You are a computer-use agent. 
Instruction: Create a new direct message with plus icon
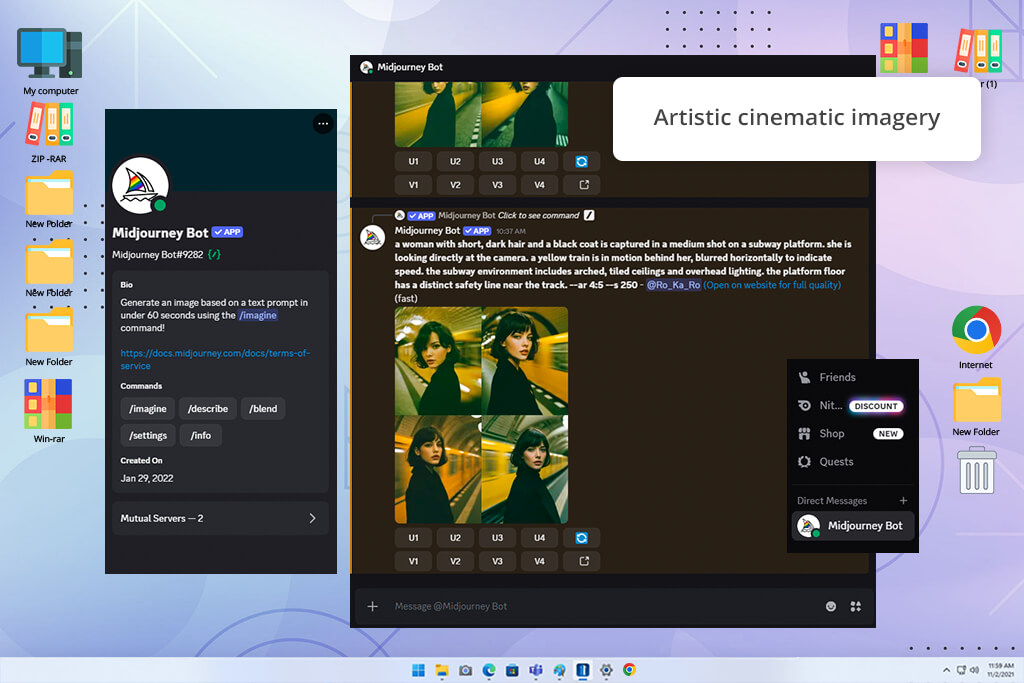[903, 501]
